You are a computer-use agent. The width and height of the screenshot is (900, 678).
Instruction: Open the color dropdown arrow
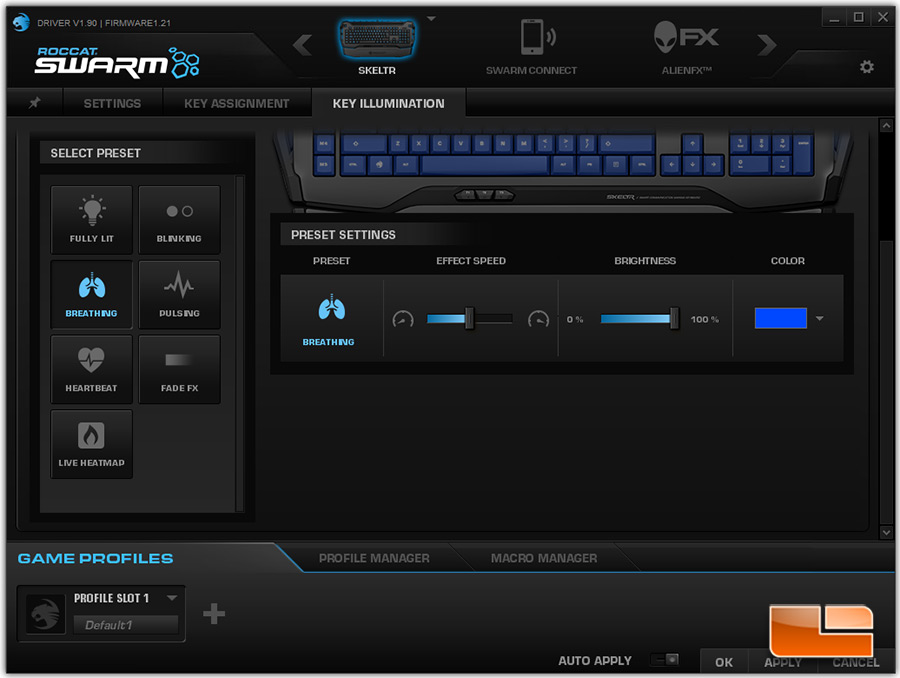click(820, 319)
